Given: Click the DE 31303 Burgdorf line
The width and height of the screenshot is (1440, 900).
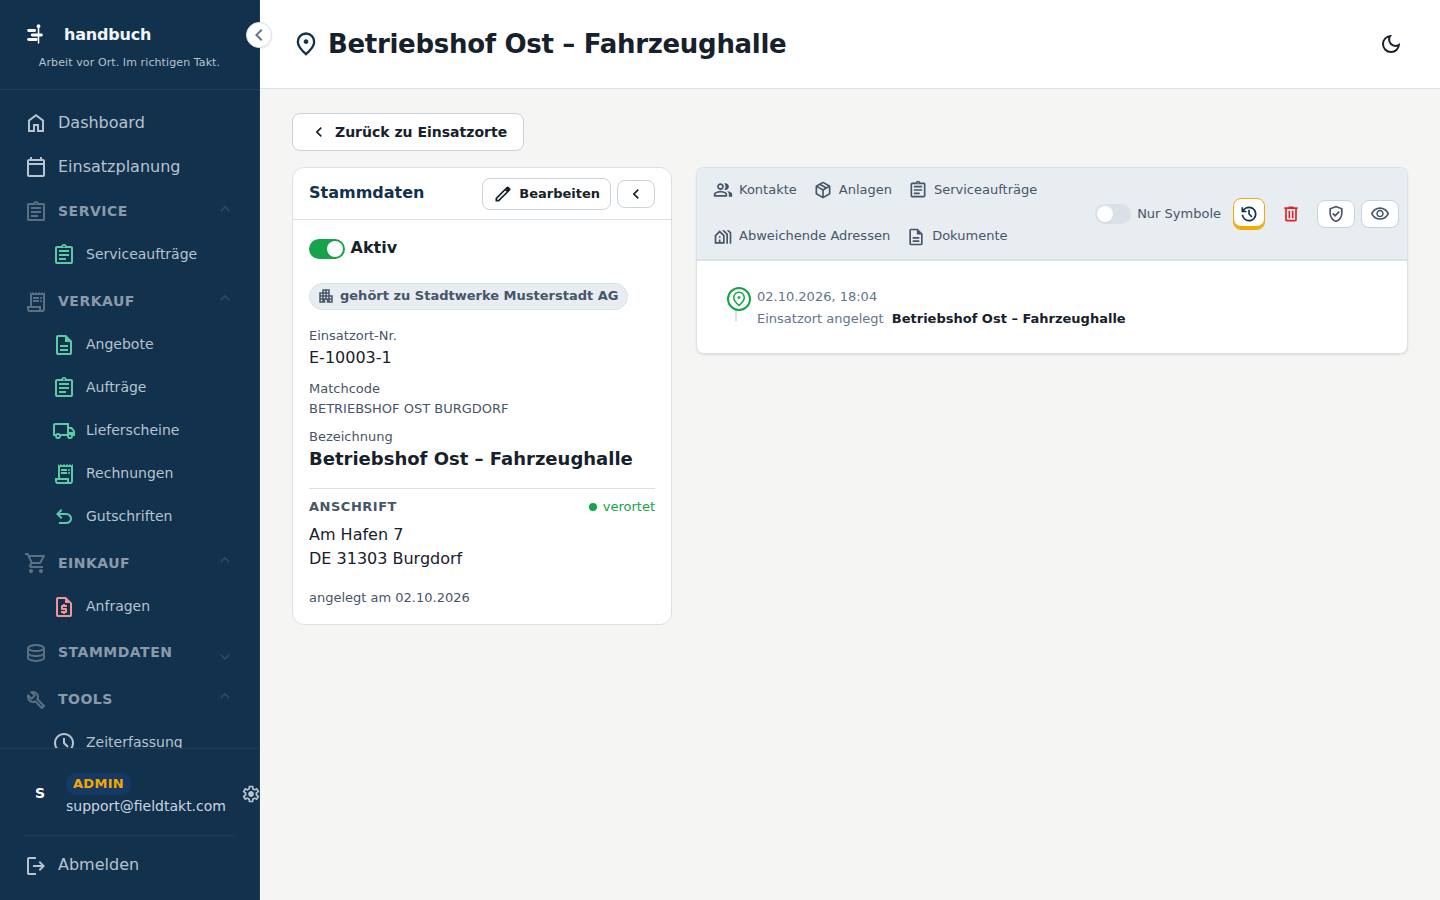Looking at the screenshot, I should [386, 559].
